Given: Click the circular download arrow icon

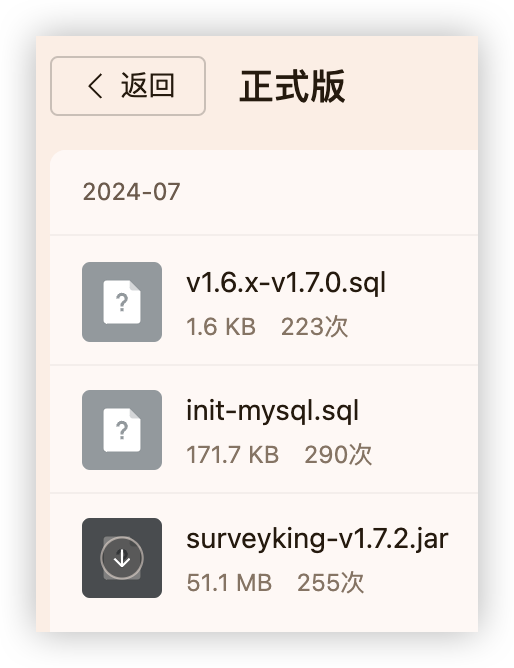Looking at the screenshot, I should 122,558.
